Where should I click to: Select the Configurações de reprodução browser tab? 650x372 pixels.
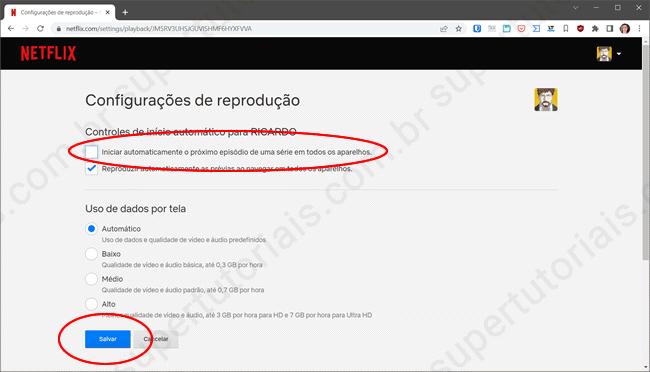coord(60,12)
